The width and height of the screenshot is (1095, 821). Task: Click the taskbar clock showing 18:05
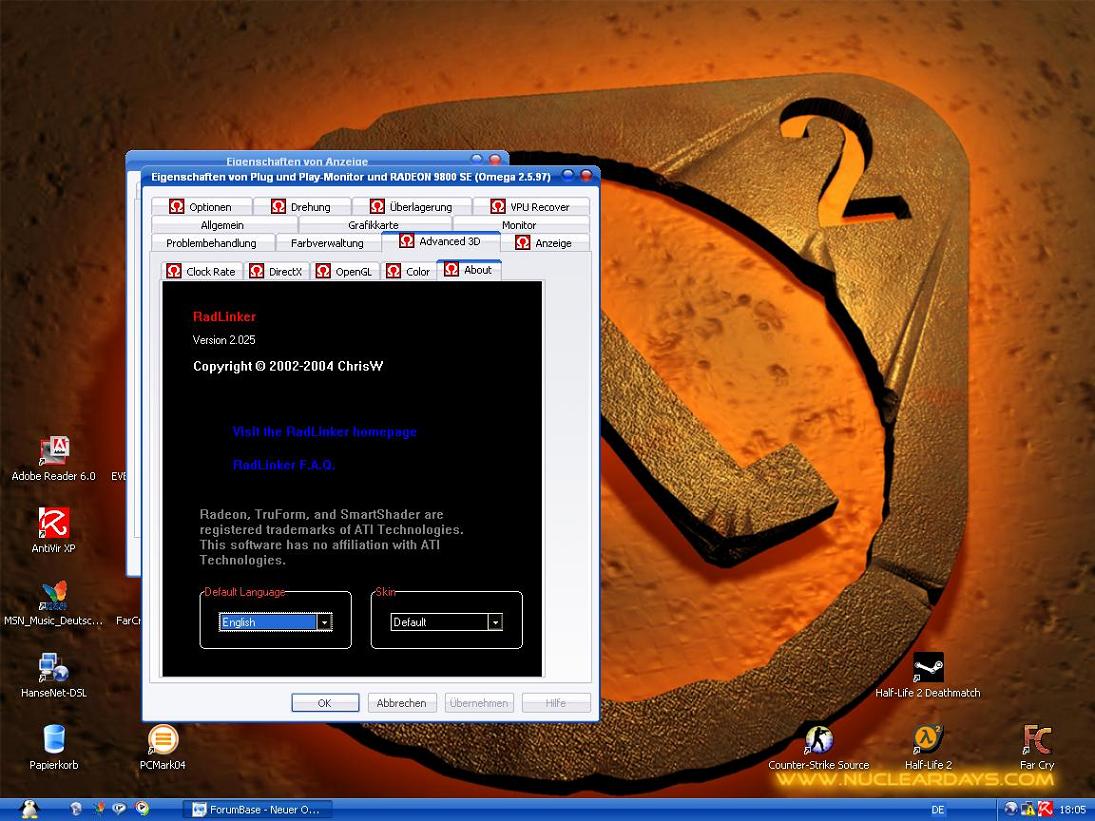point(1073,810)
